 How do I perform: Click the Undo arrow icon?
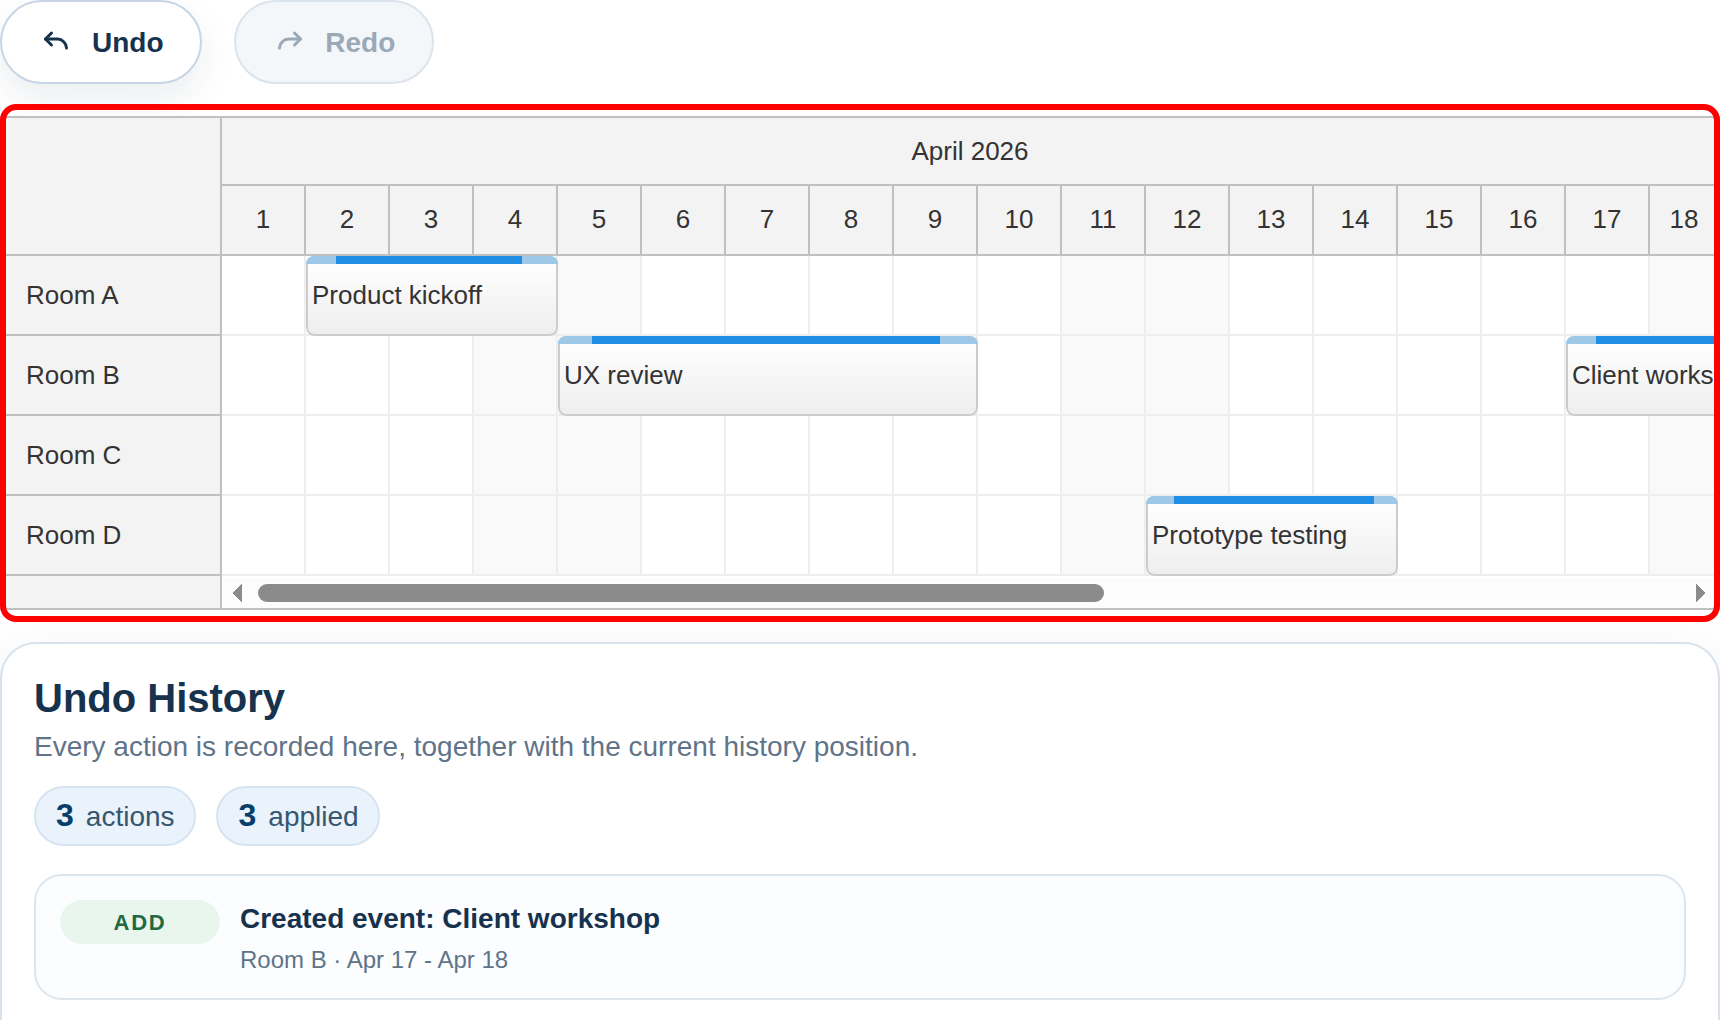coord(56,41)
